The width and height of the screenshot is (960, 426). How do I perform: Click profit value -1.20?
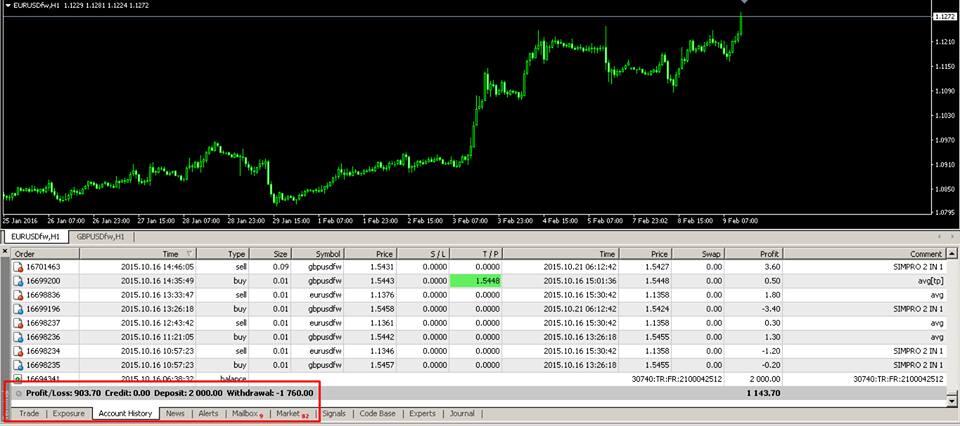point(771,352)
